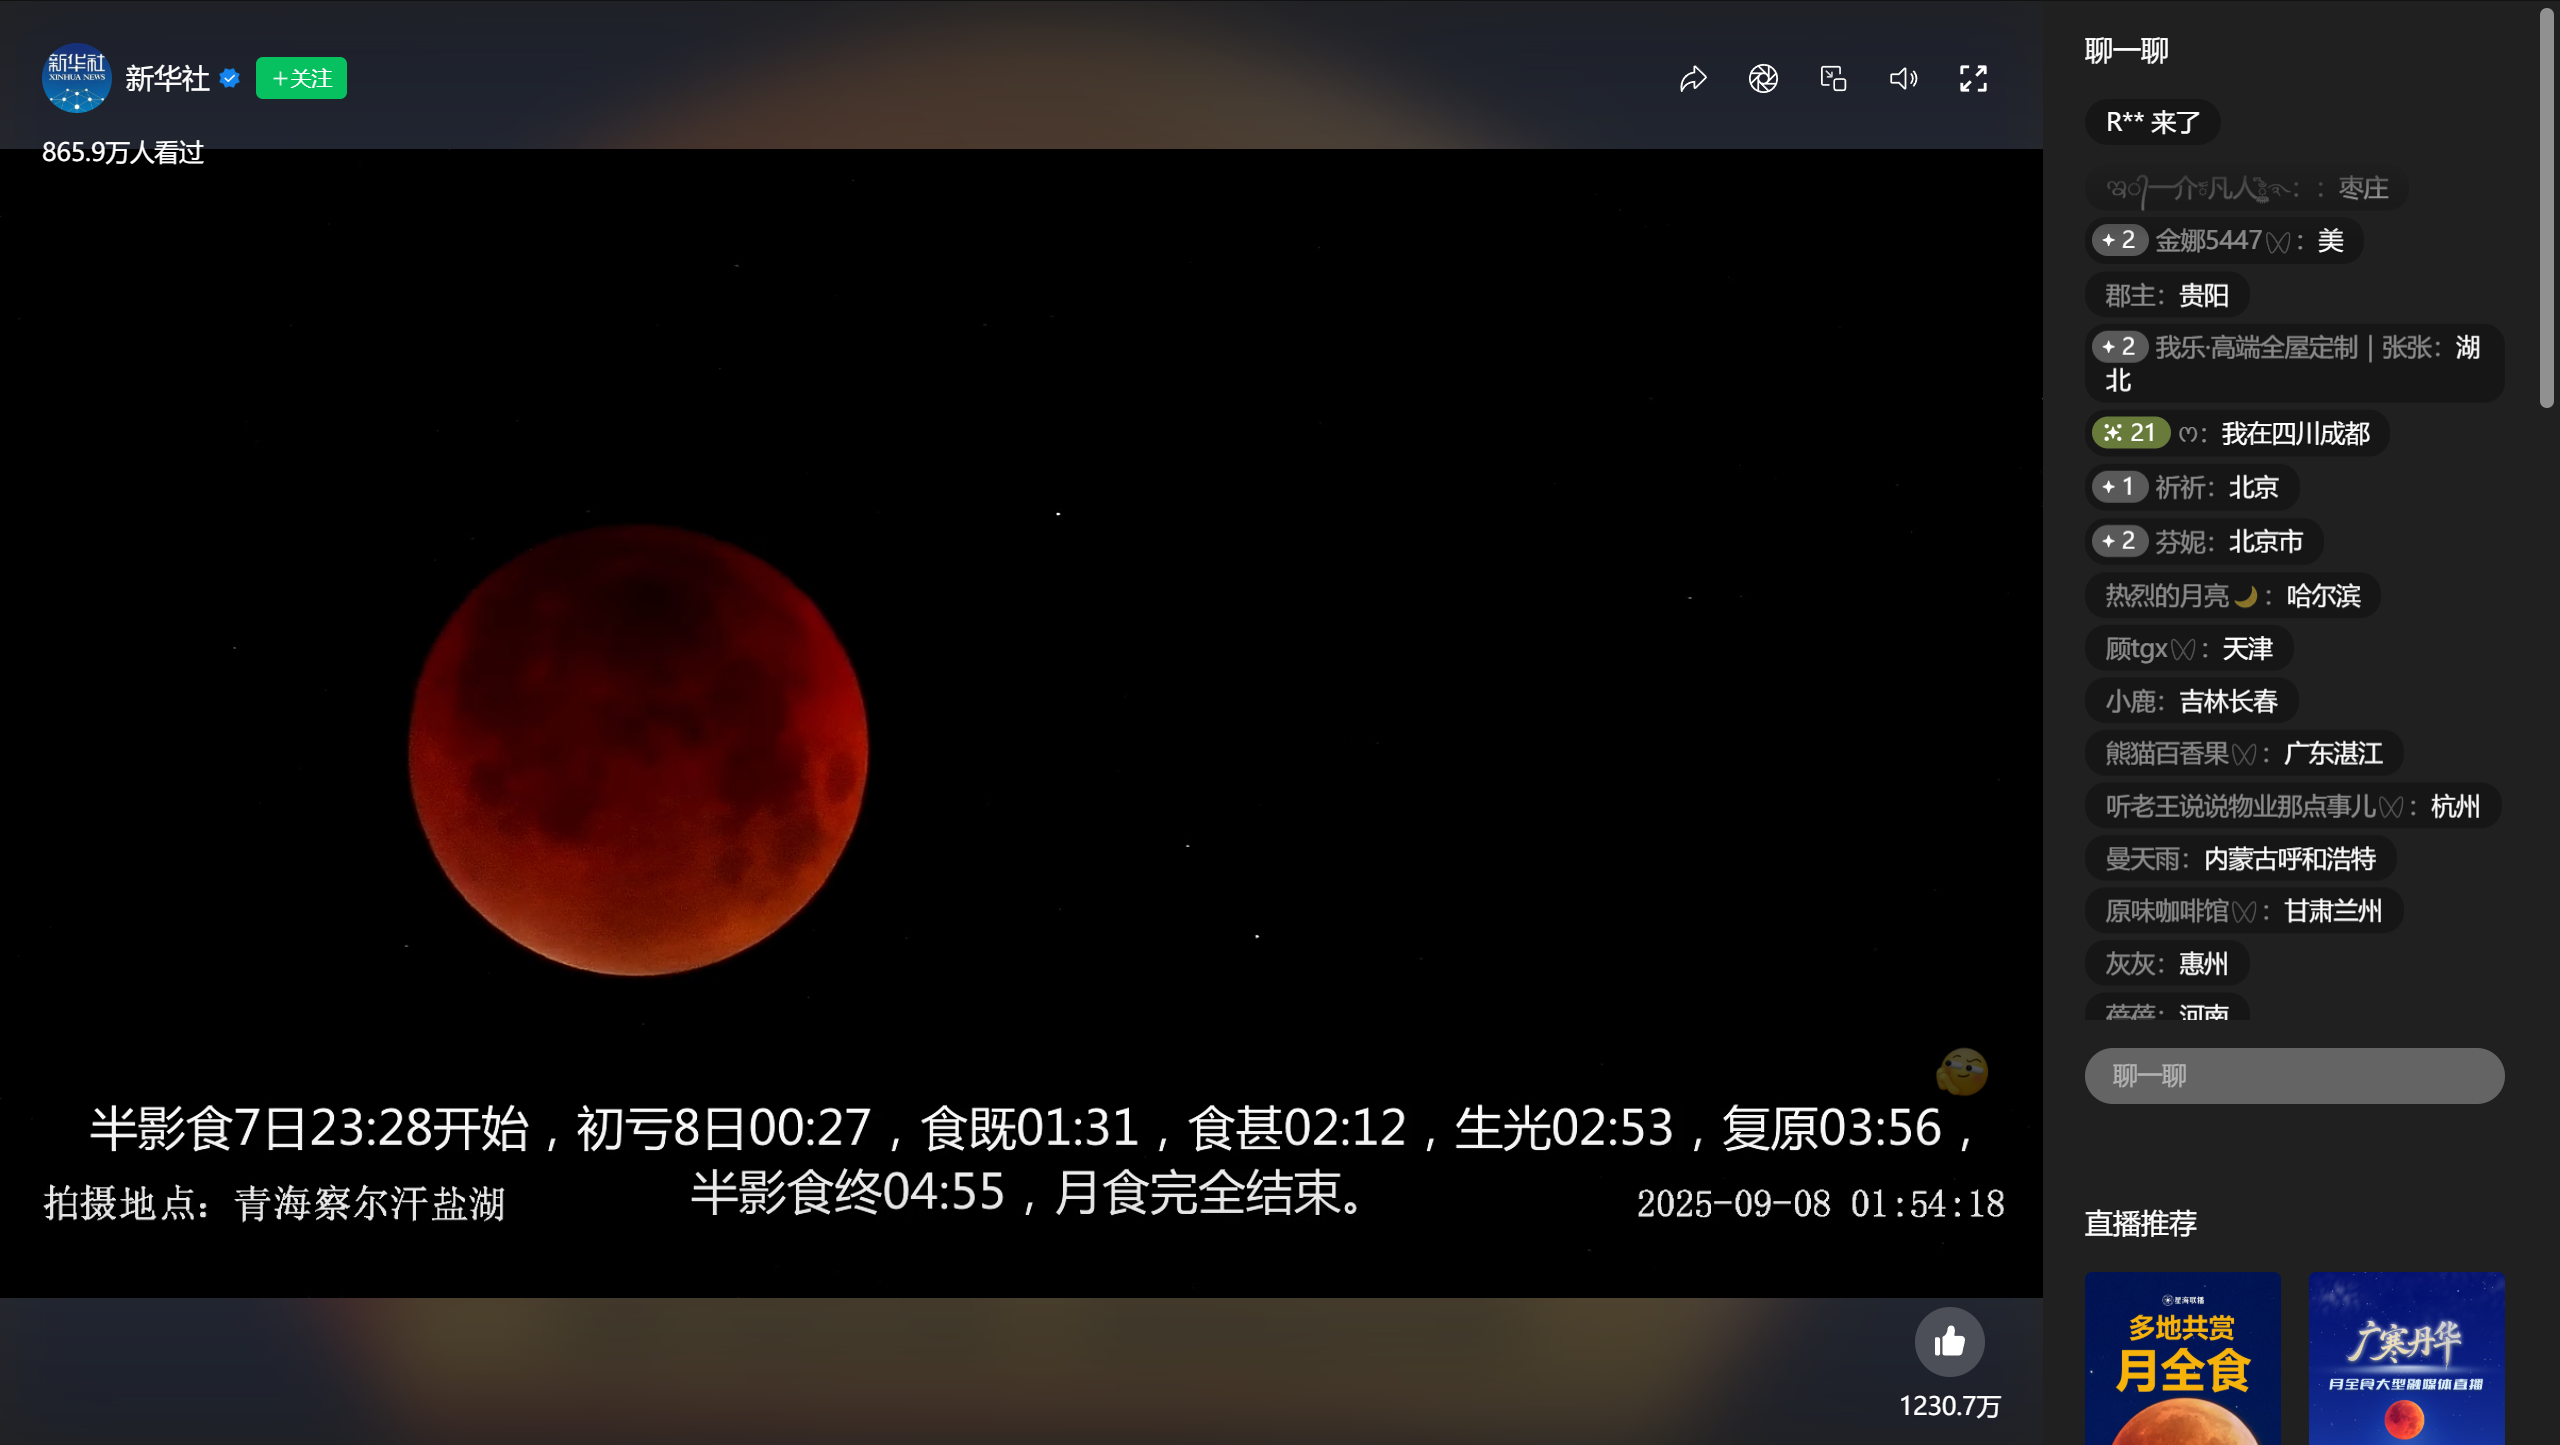Click the thumbs-up like button

tap(1949, 1342)
